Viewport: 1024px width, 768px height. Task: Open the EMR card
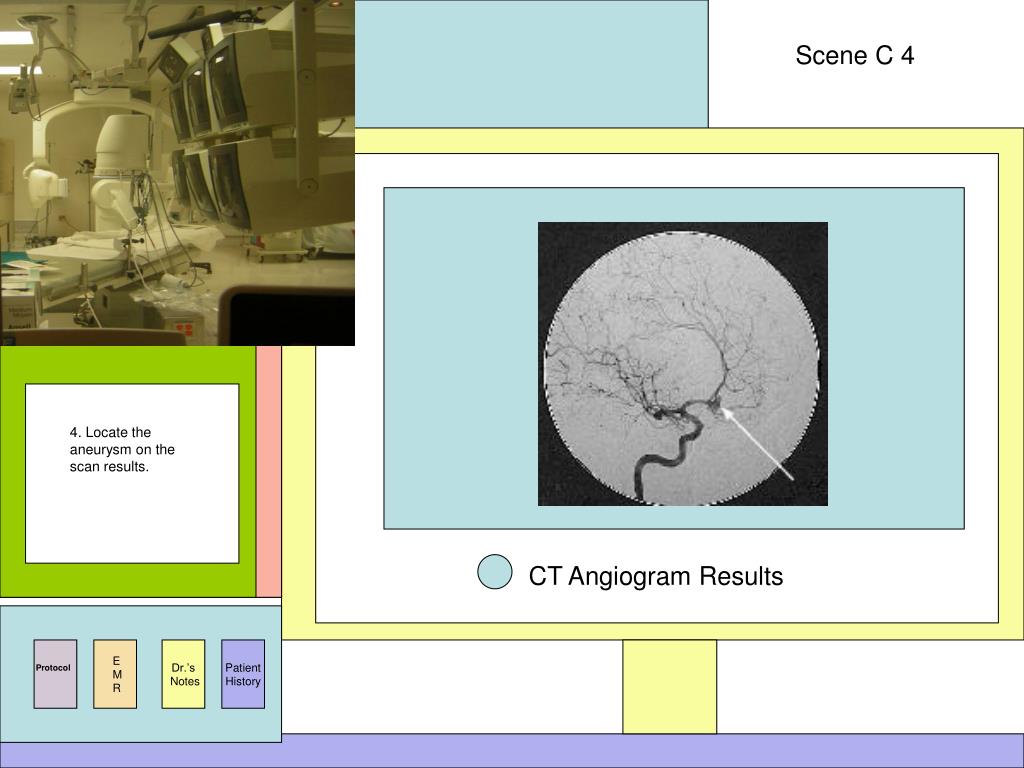pos(115,674)
